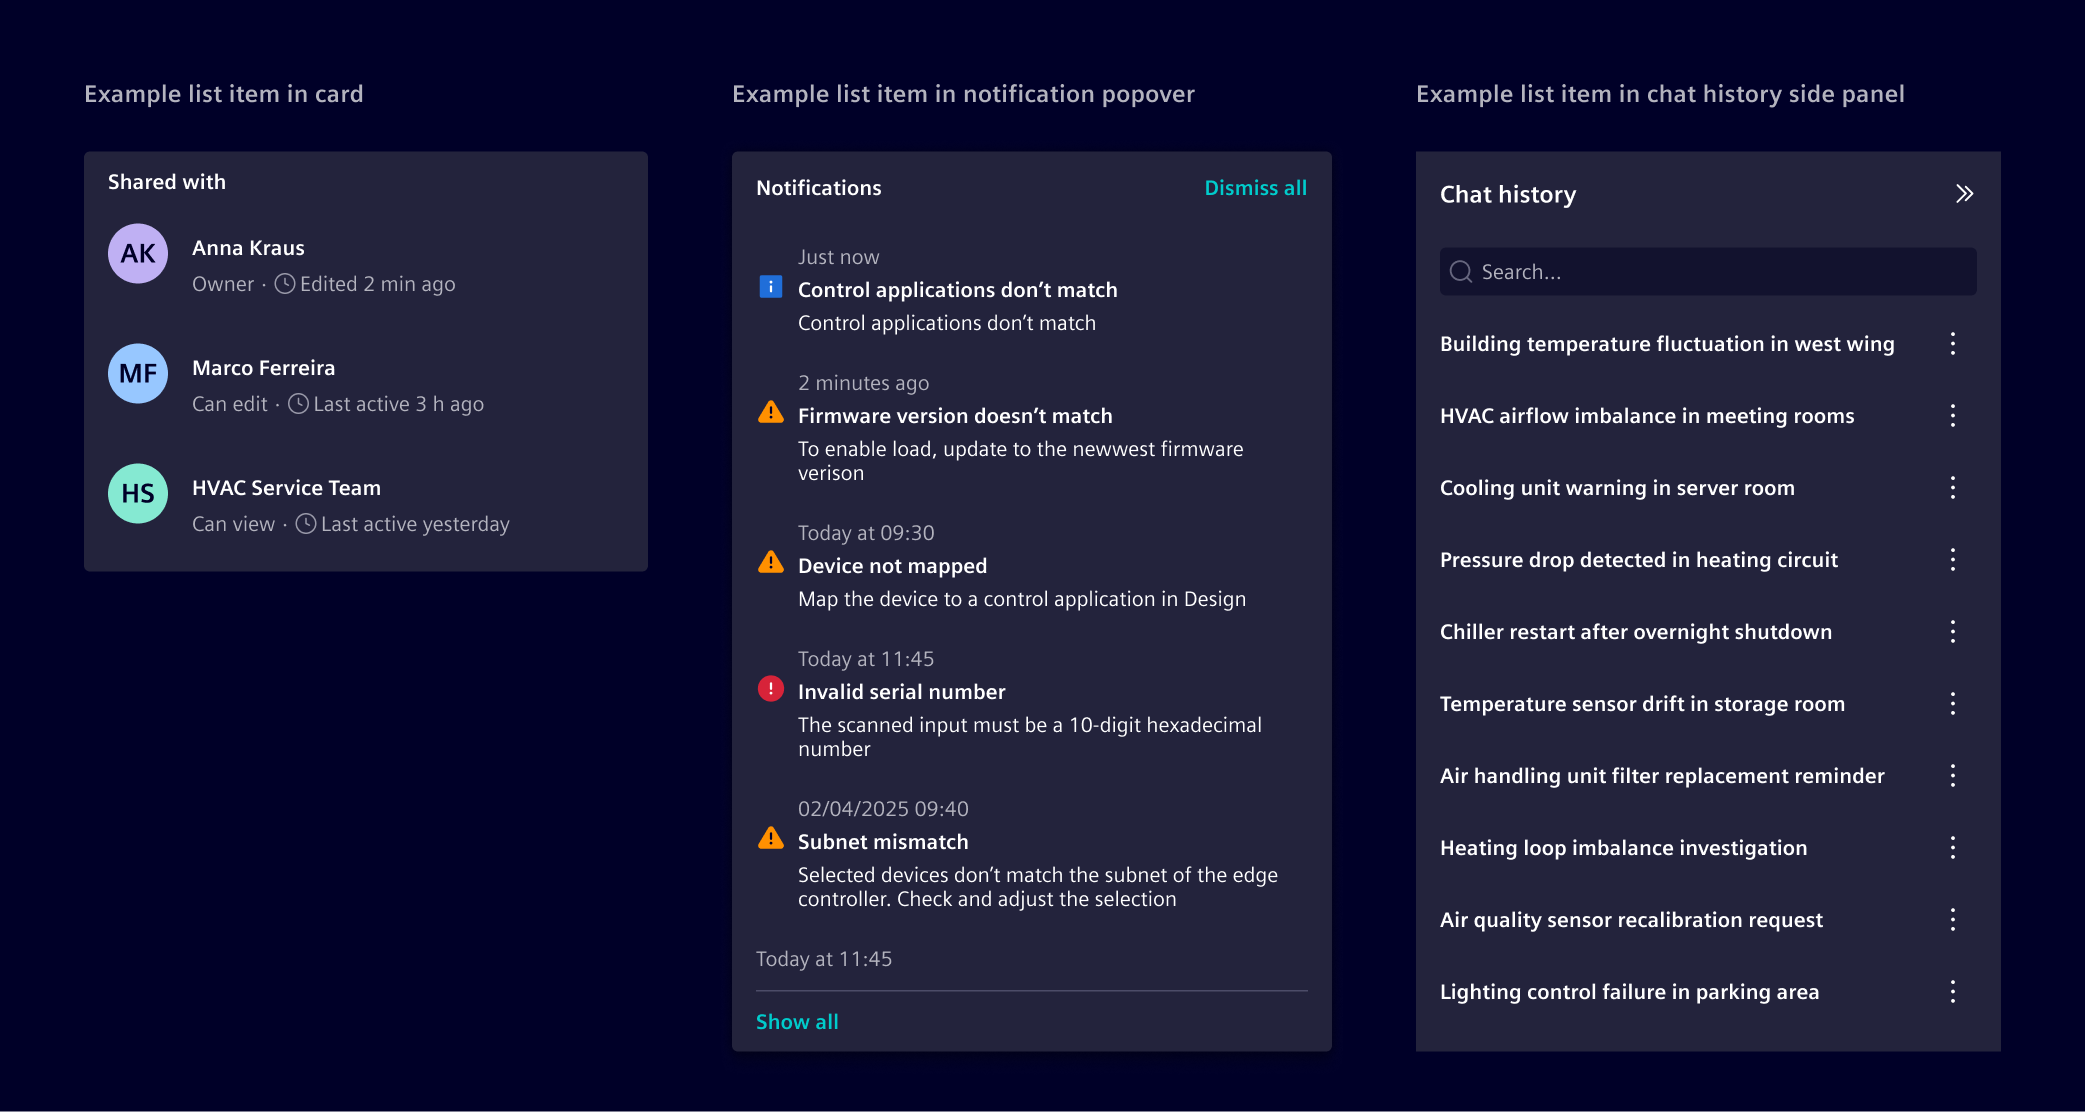Screen dimensions: 2085x1112
Task: Collapse the Chat history side panel
Action: pos(1964,194)
